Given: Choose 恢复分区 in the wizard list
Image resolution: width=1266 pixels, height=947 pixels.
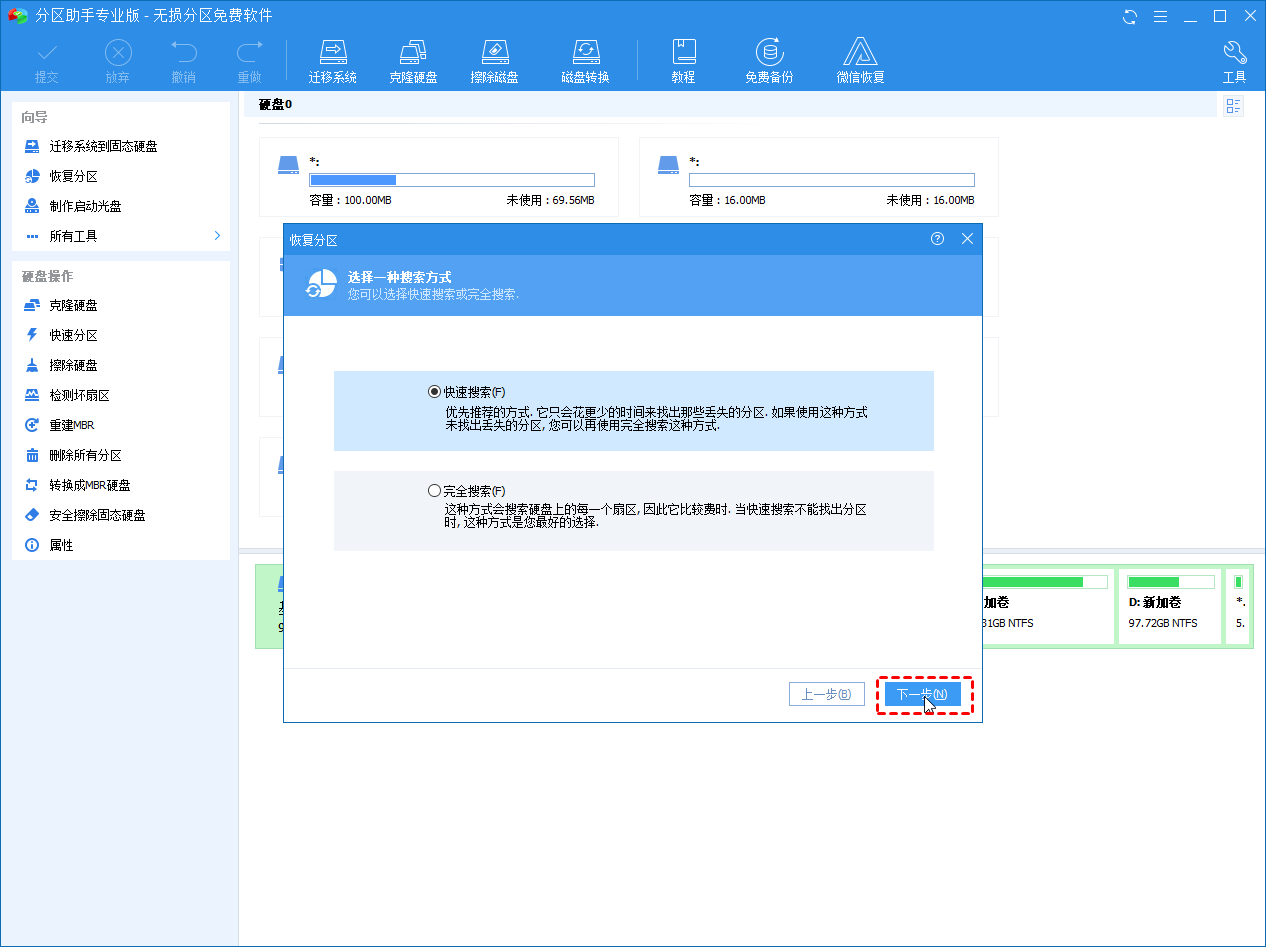Looking at the screenshot, I should click(73, 176).
